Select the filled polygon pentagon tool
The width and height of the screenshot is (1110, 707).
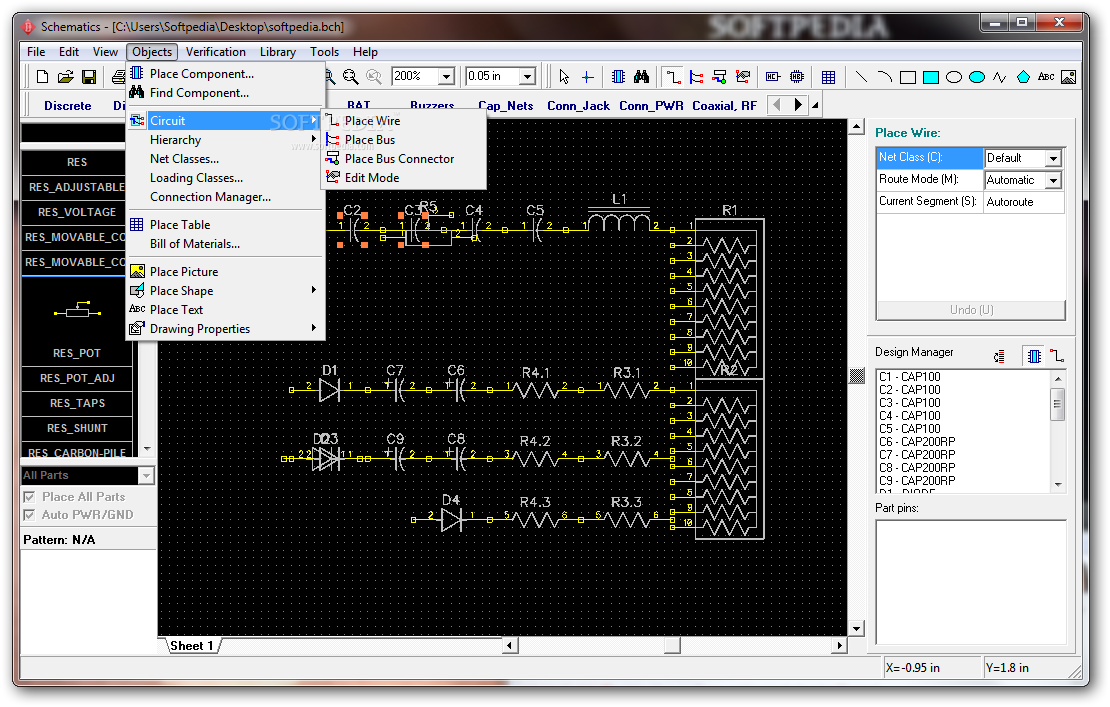click(x=1024, y=77)
